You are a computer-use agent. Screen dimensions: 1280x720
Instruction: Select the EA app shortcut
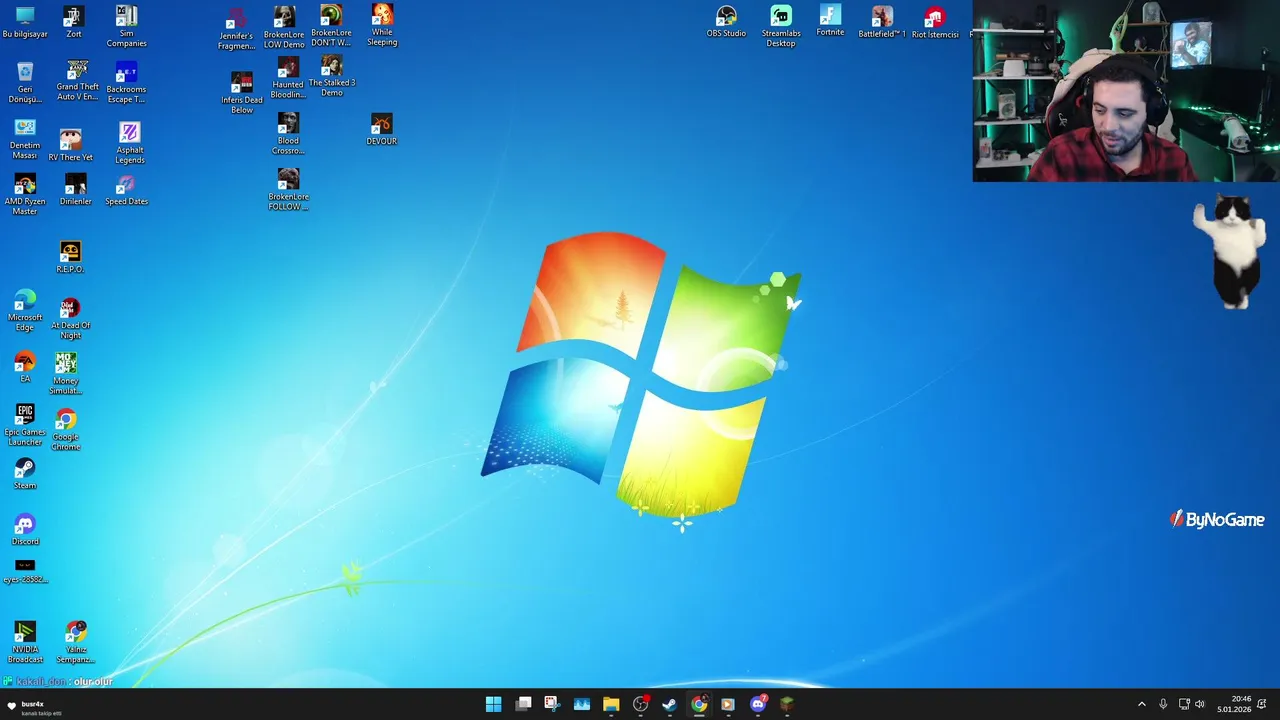pos(25,367)
